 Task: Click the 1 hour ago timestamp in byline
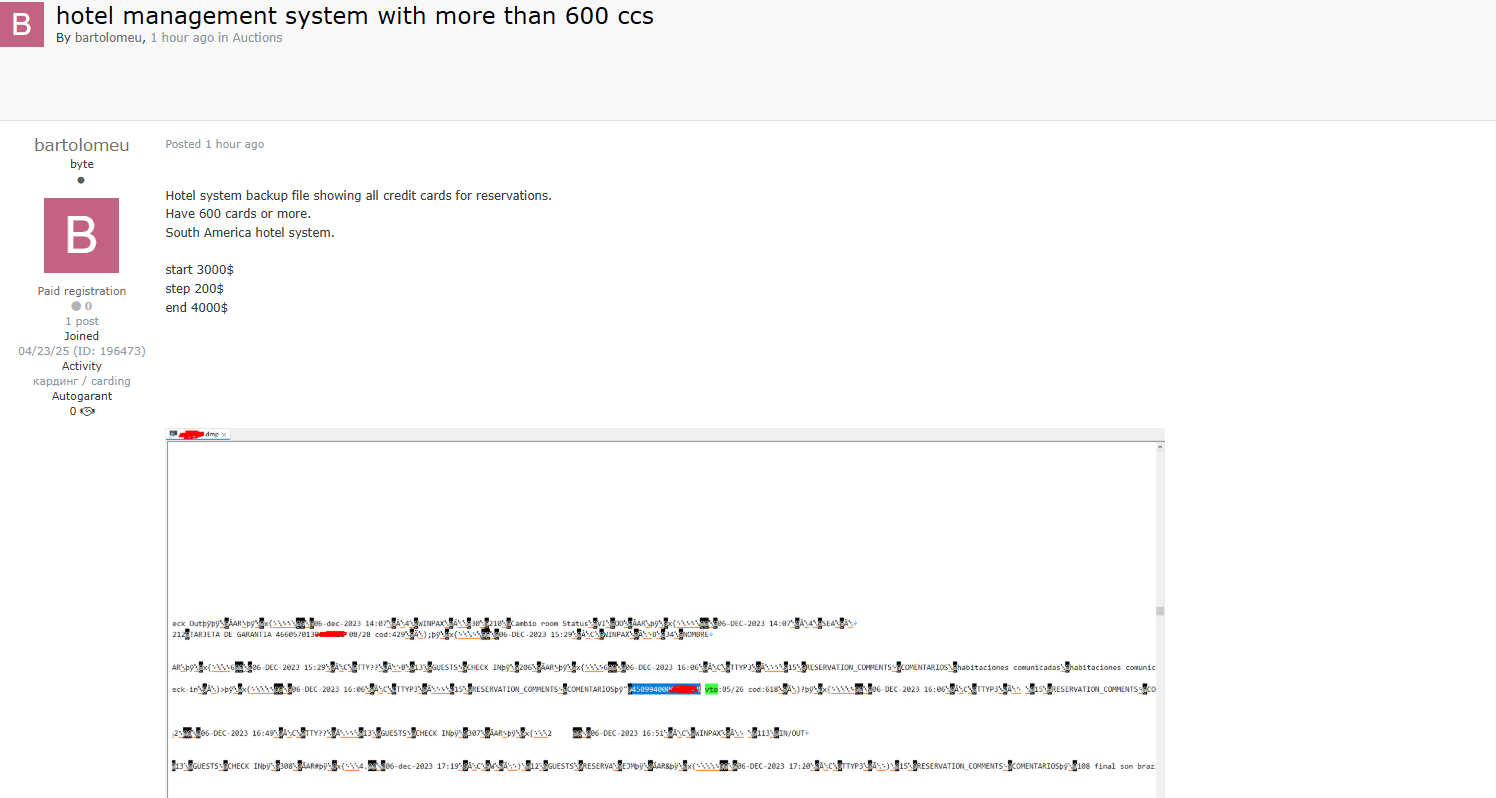click(x=182, y=38)
